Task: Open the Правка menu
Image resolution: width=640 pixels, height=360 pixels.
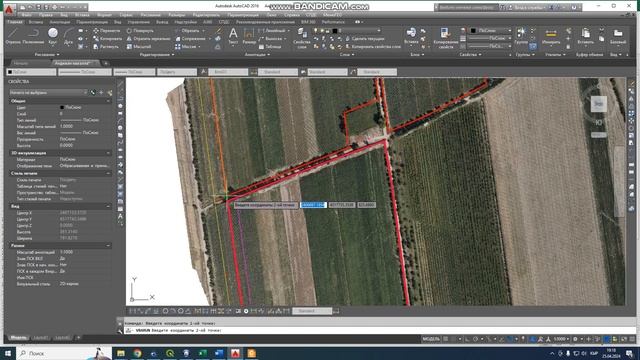Action: pyautogui.click(x=46, y=15)
